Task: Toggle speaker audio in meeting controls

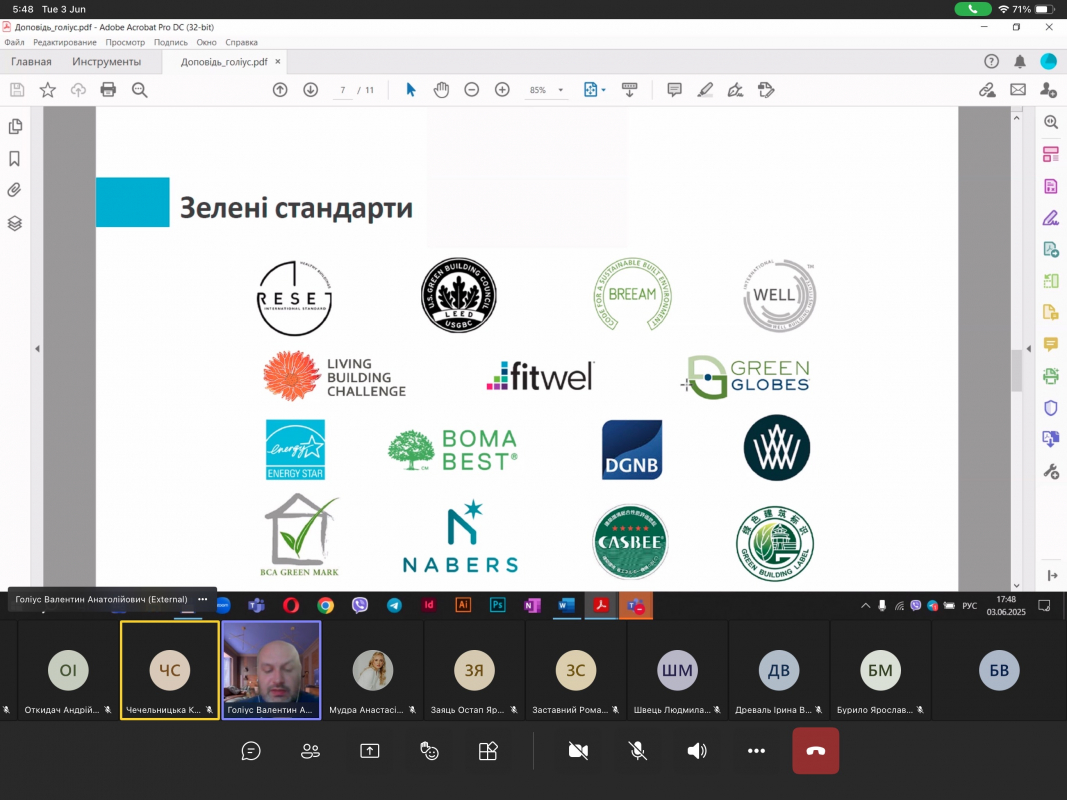Action: pos(697,751)
